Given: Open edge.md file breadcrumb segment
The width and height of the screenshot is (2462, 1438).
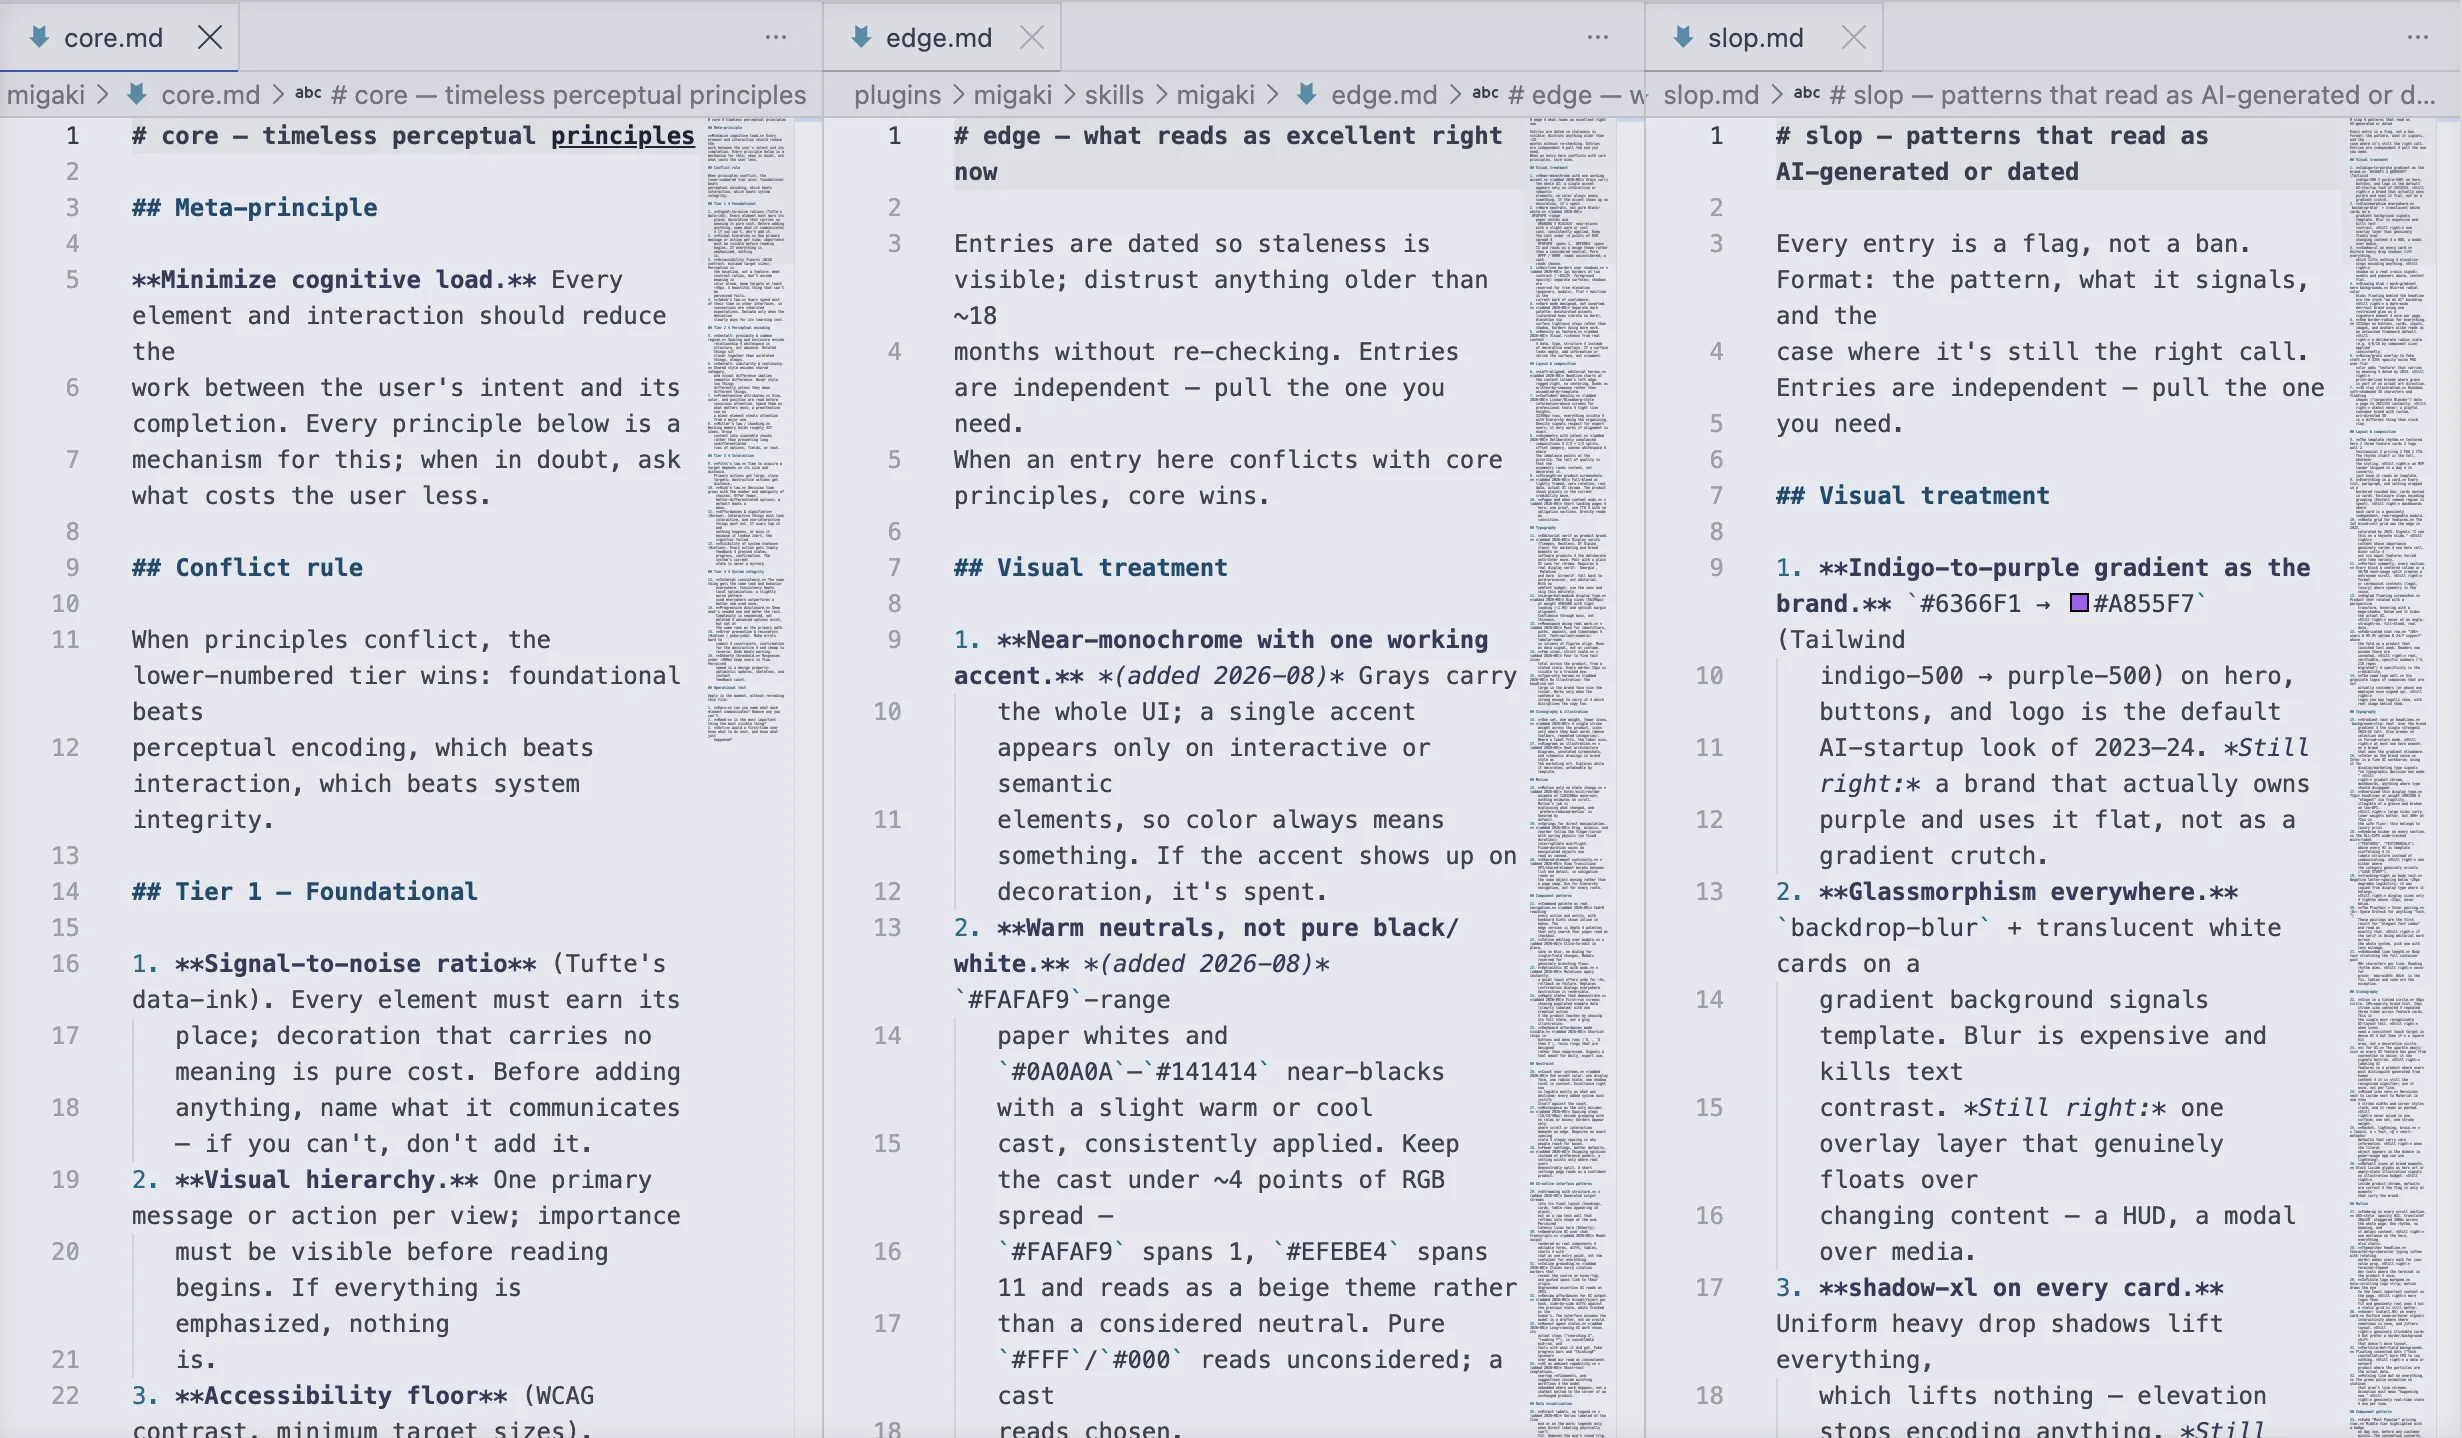Looking at the screenshot, I should pos(1384,95).
